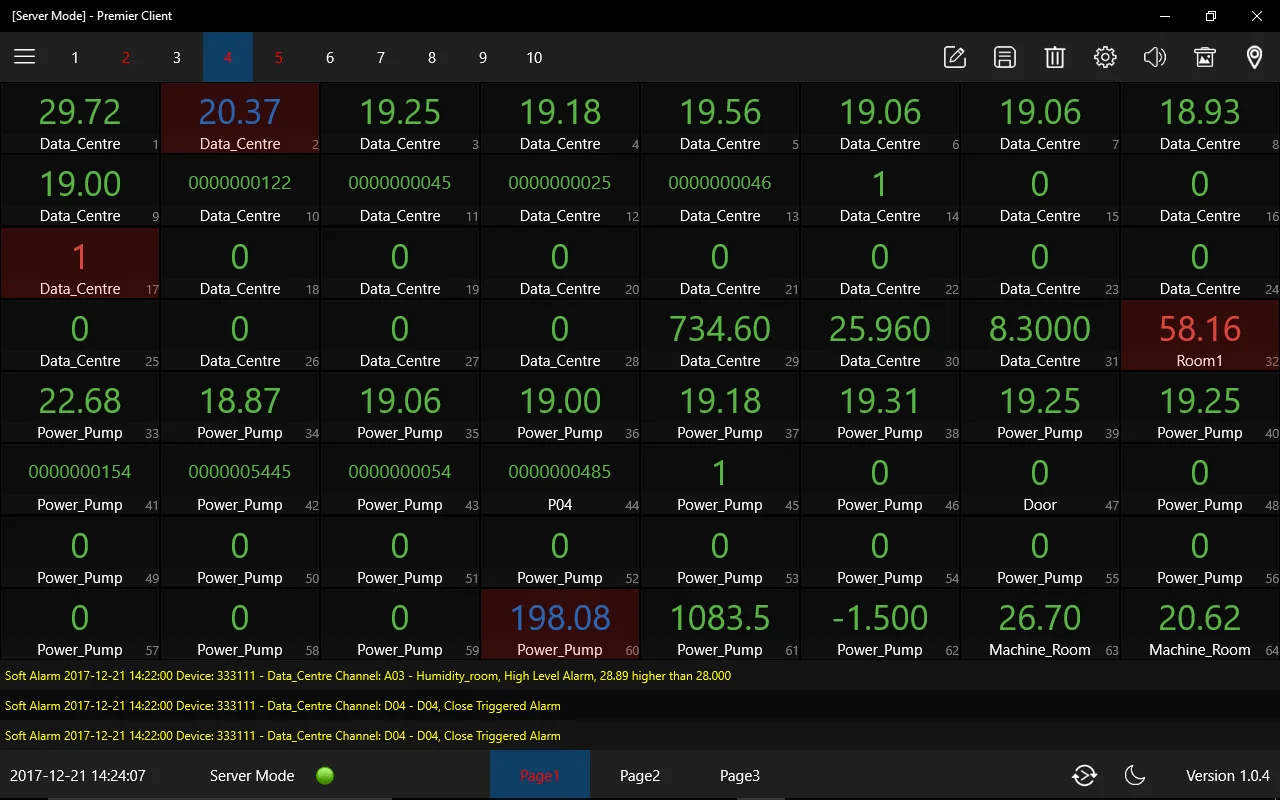Click the green Server Mode indicator
Viewport: 1280px width, 800px height.
325,775
